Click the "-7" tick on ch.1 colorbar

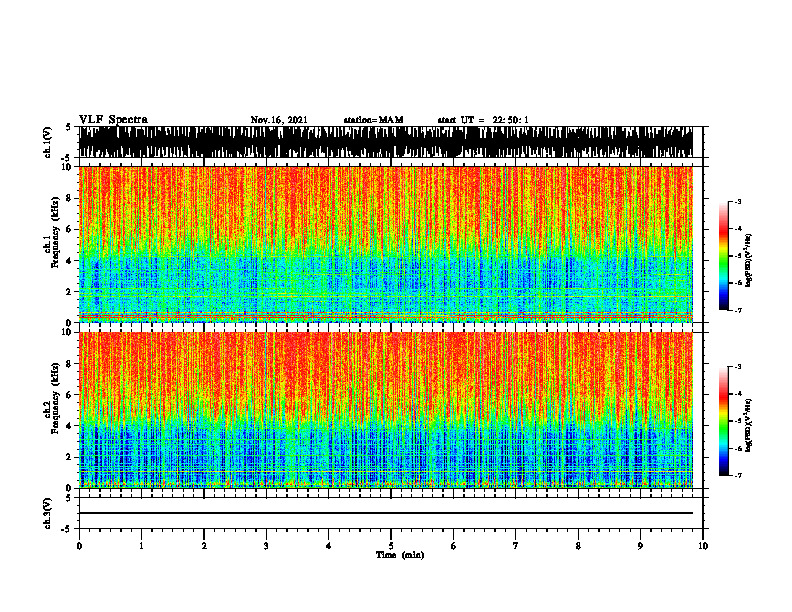pos(738,310)
